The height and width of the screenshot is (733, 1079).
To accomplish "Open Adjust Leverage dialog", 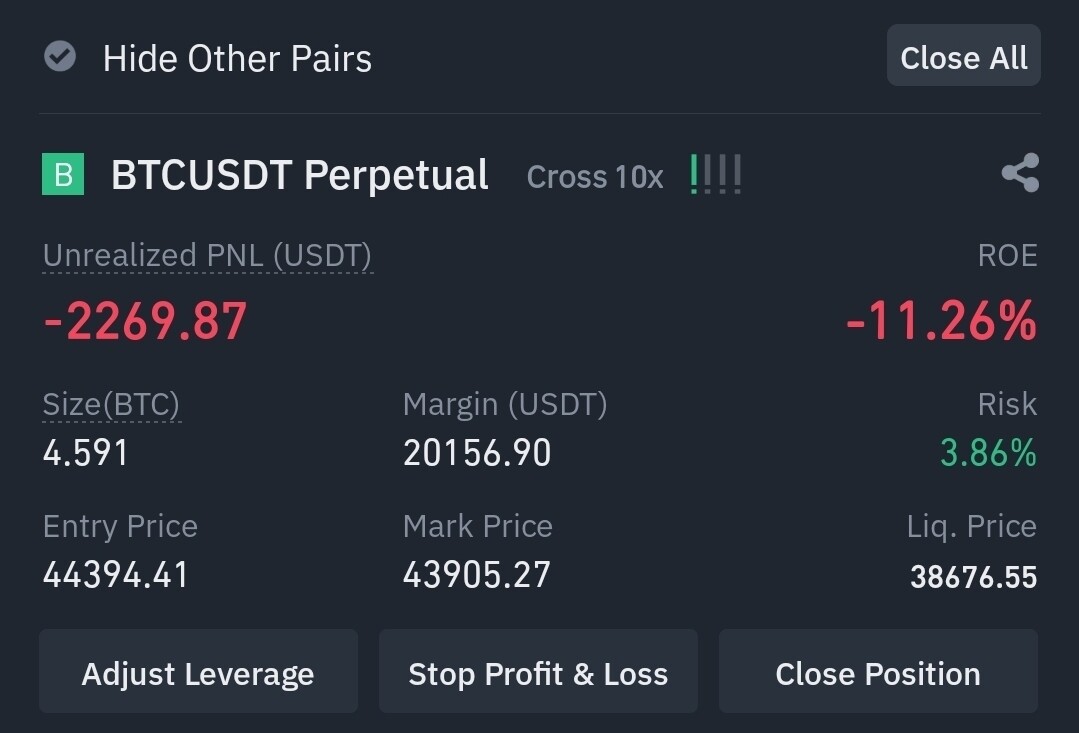I will pyautogui.click(x=198, y=673).
